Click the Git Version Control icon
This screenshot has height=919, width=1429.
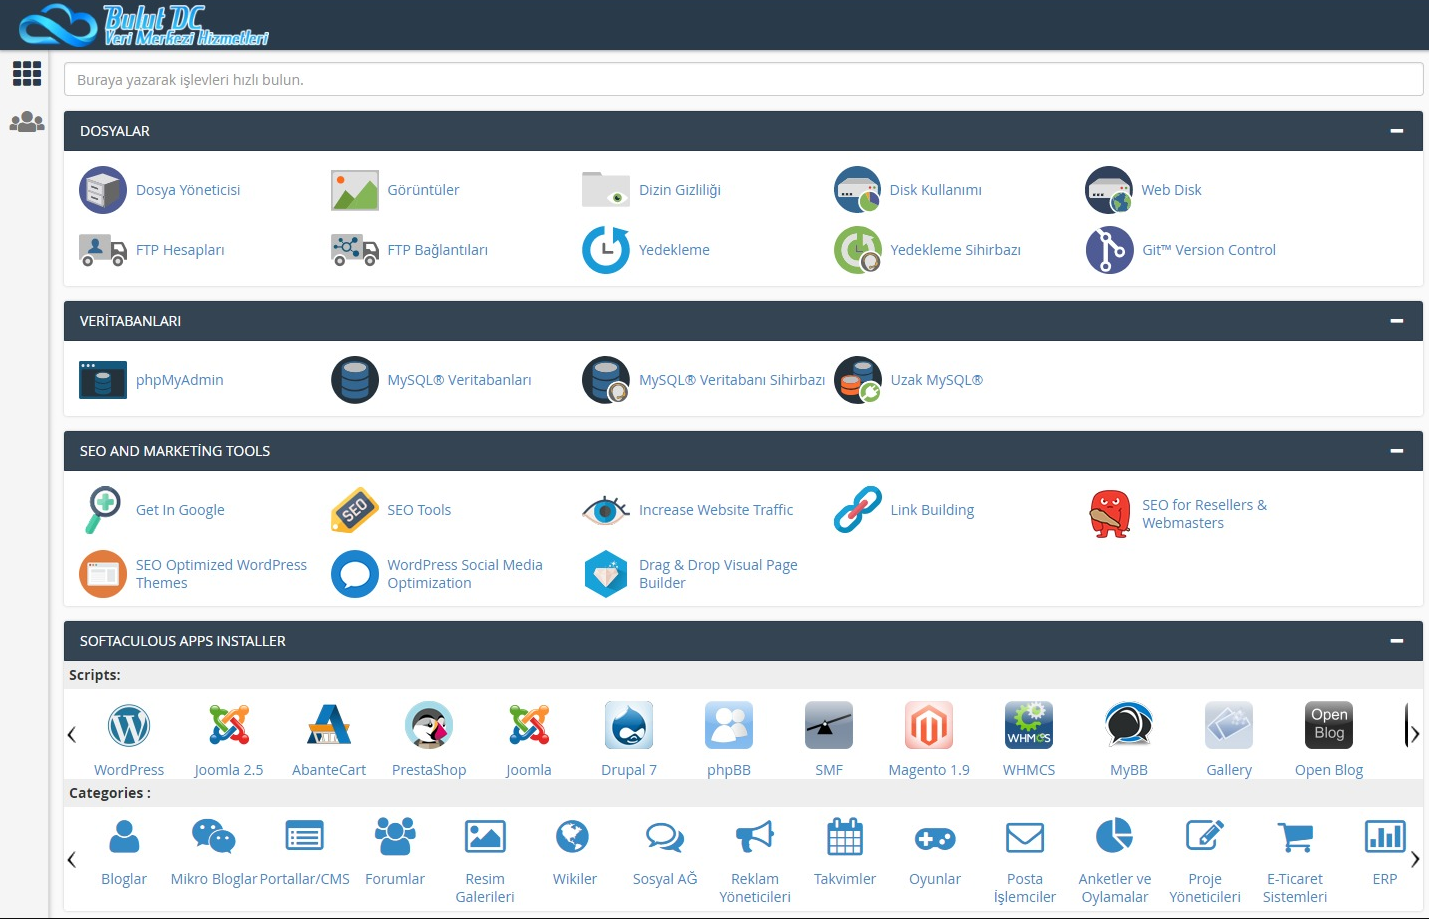[1109, 250]
